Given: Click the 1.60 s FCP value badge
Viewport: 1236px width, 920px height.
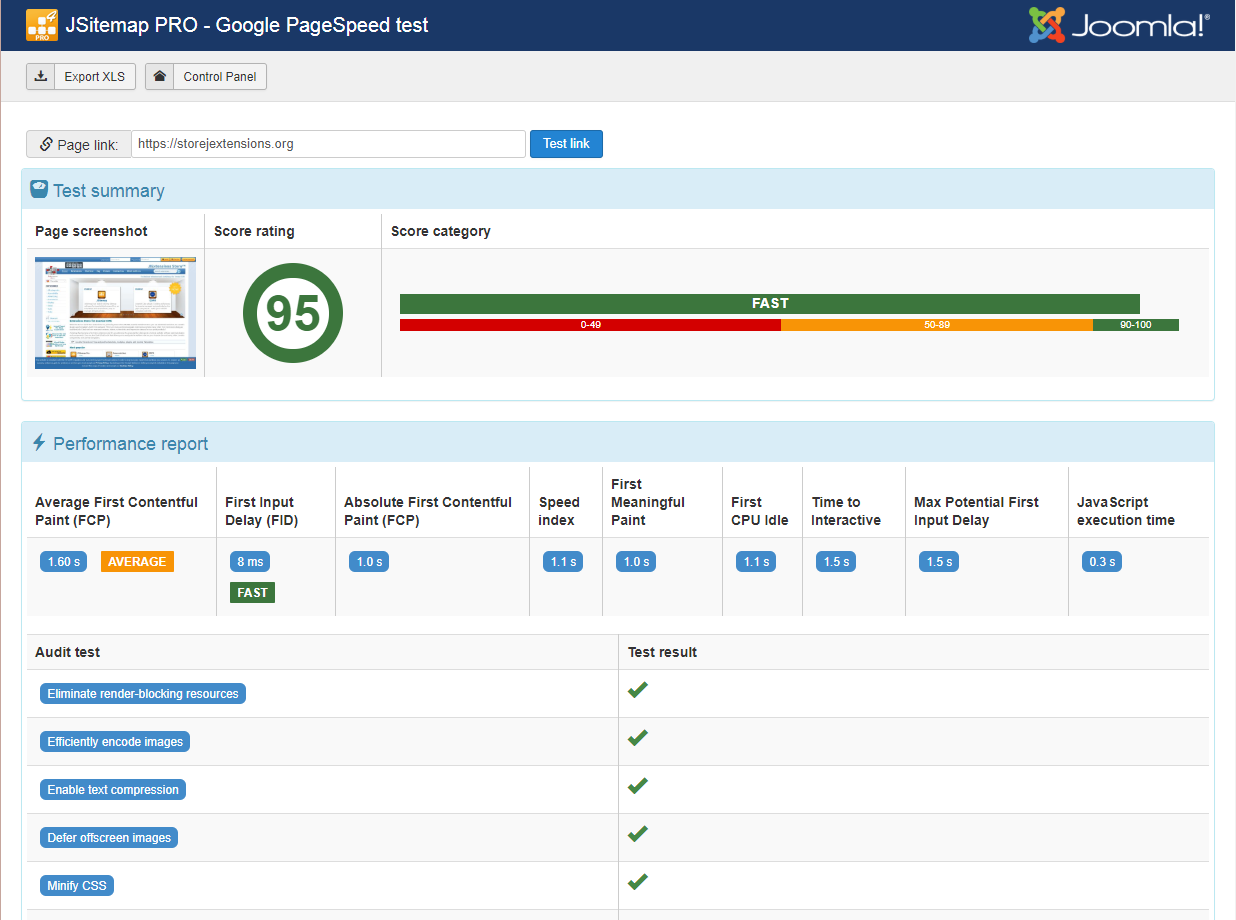Looking at the screenshot, I should 64,562.
